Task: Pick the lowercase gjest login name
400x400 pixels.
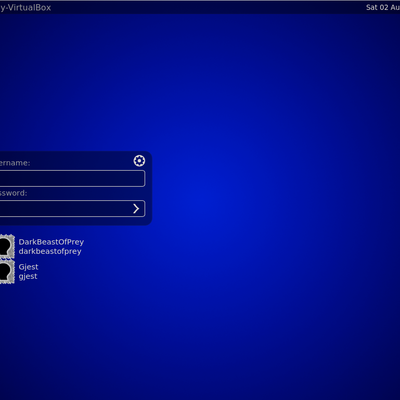Action: [x=28, y=276]
